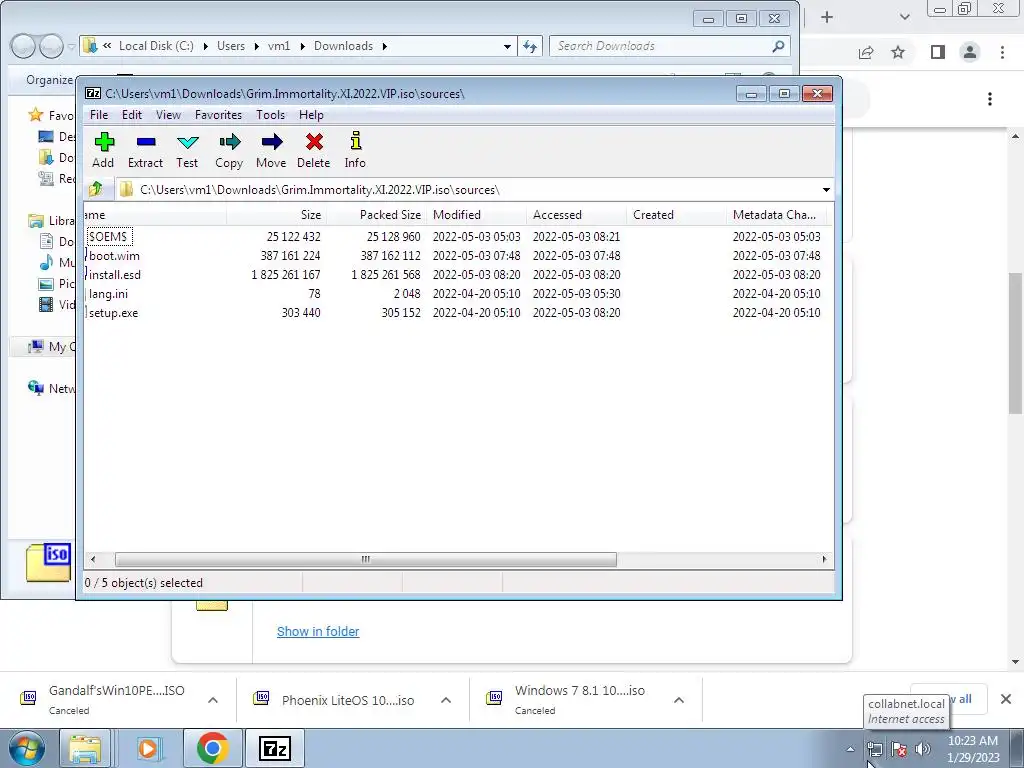The image size is (1024, 768).
Task: Open Organize menu in Explorer
Action: click(49, 80)
